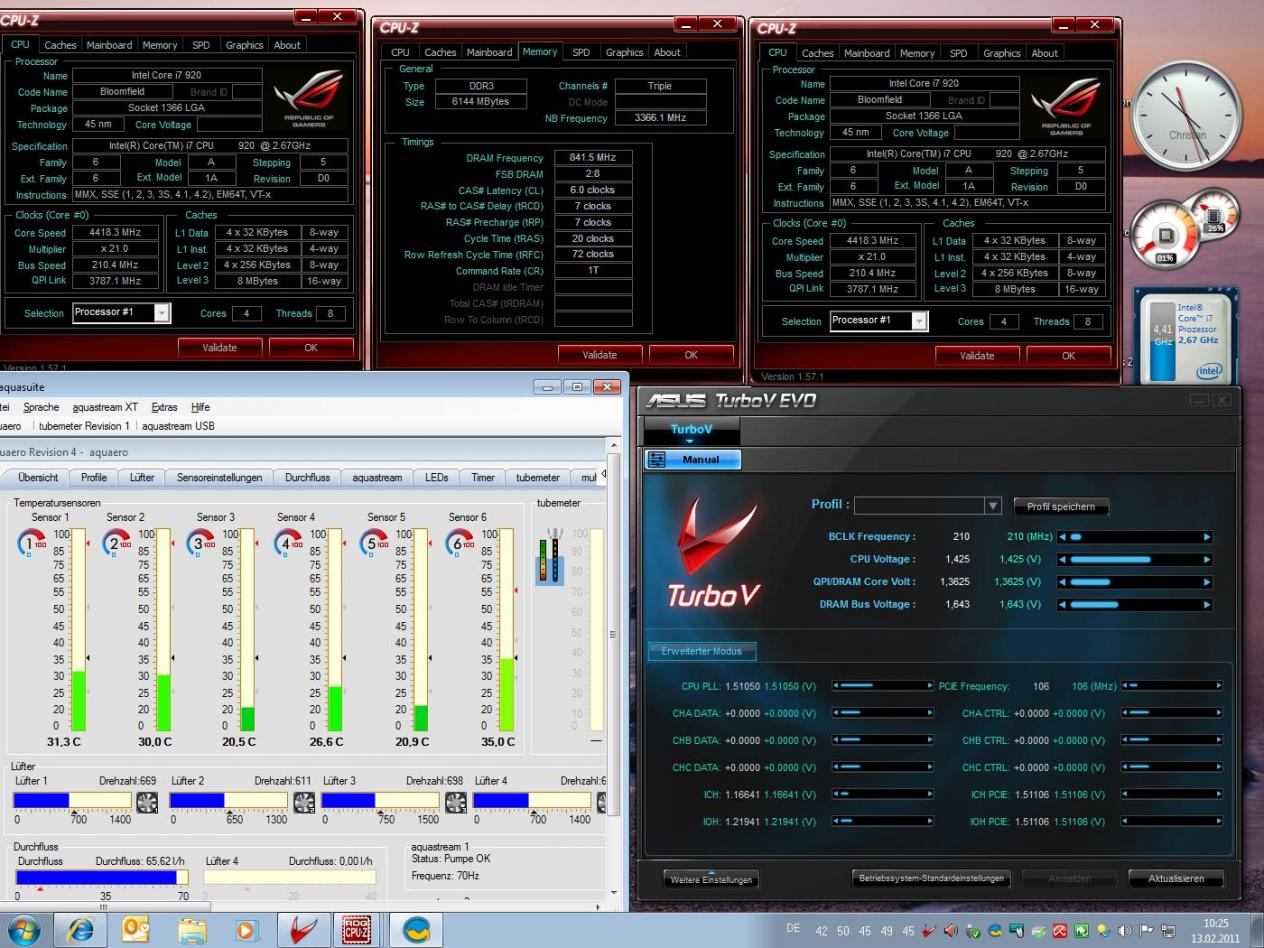Select the tubemeter Revision 1 device tab

pos(84,426)
